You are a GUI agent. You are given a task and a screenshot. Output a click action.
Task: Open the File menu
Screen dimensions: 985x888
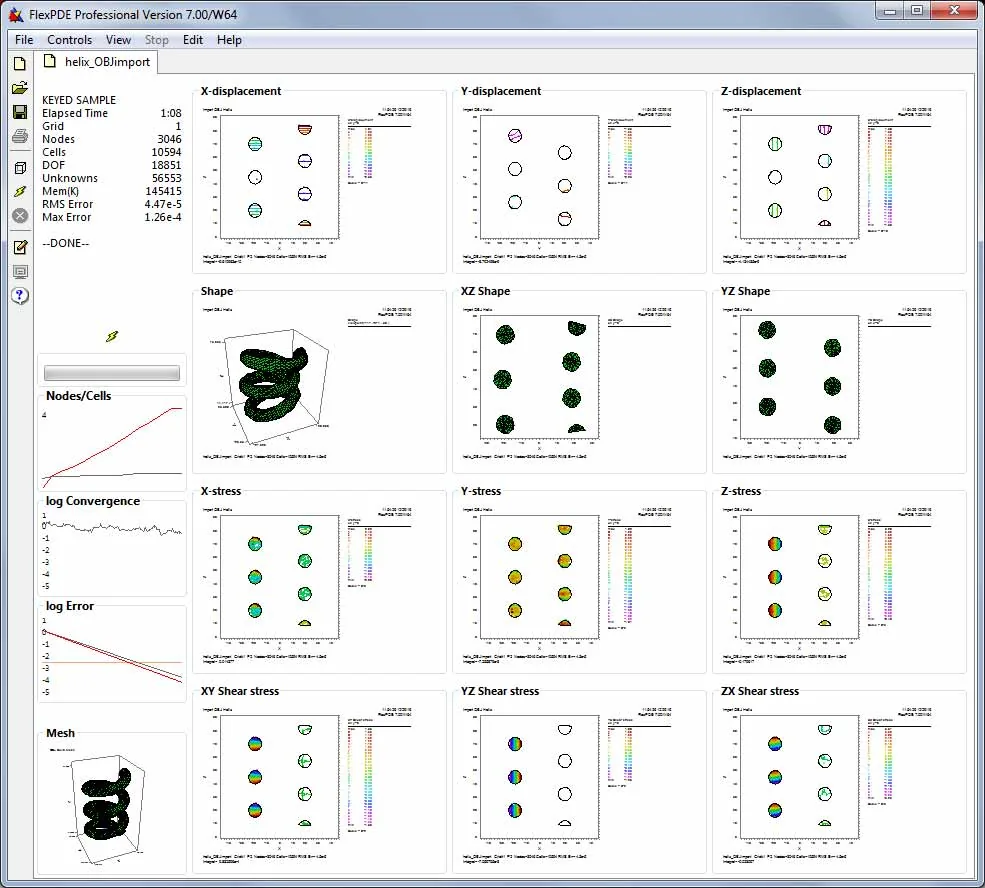24,40
